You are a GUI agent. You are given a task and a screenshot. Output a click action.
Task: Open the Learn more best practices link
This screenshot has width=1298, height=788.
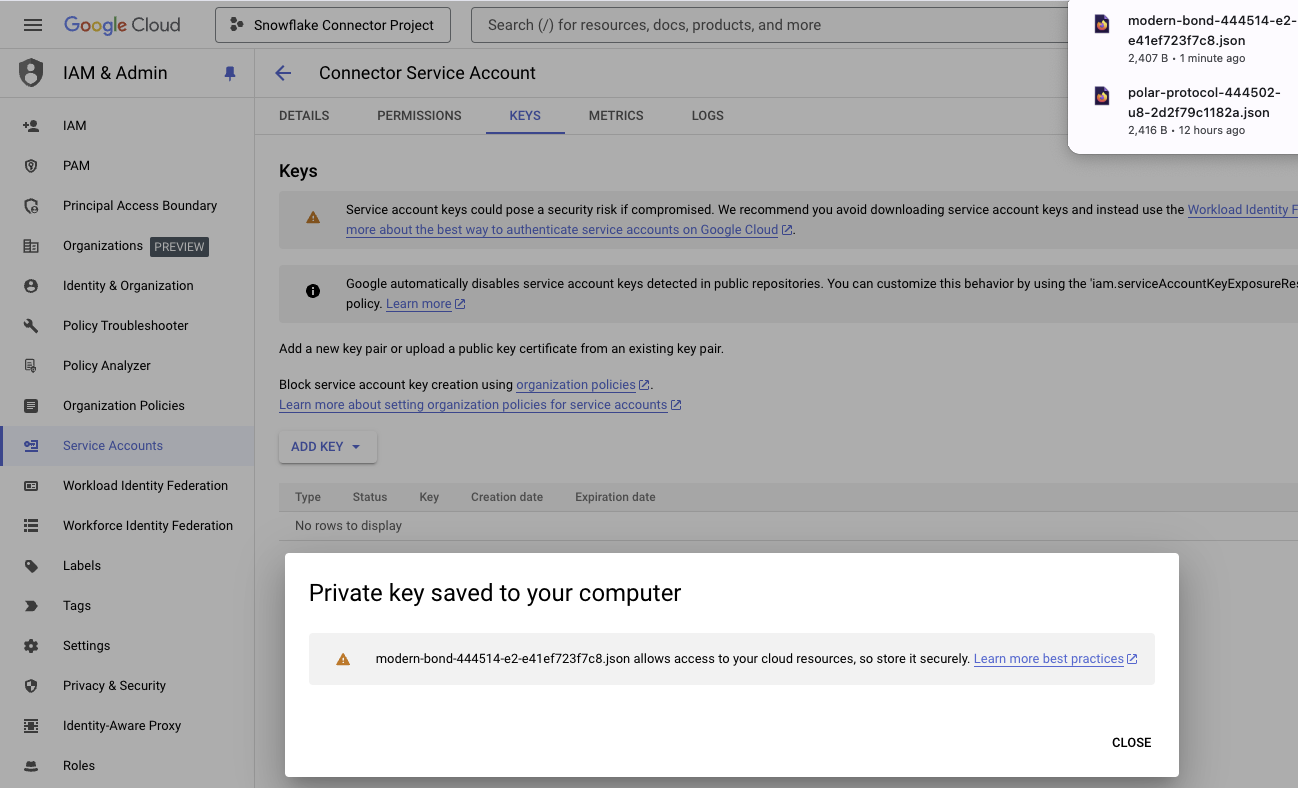(x=1048, y=658)
